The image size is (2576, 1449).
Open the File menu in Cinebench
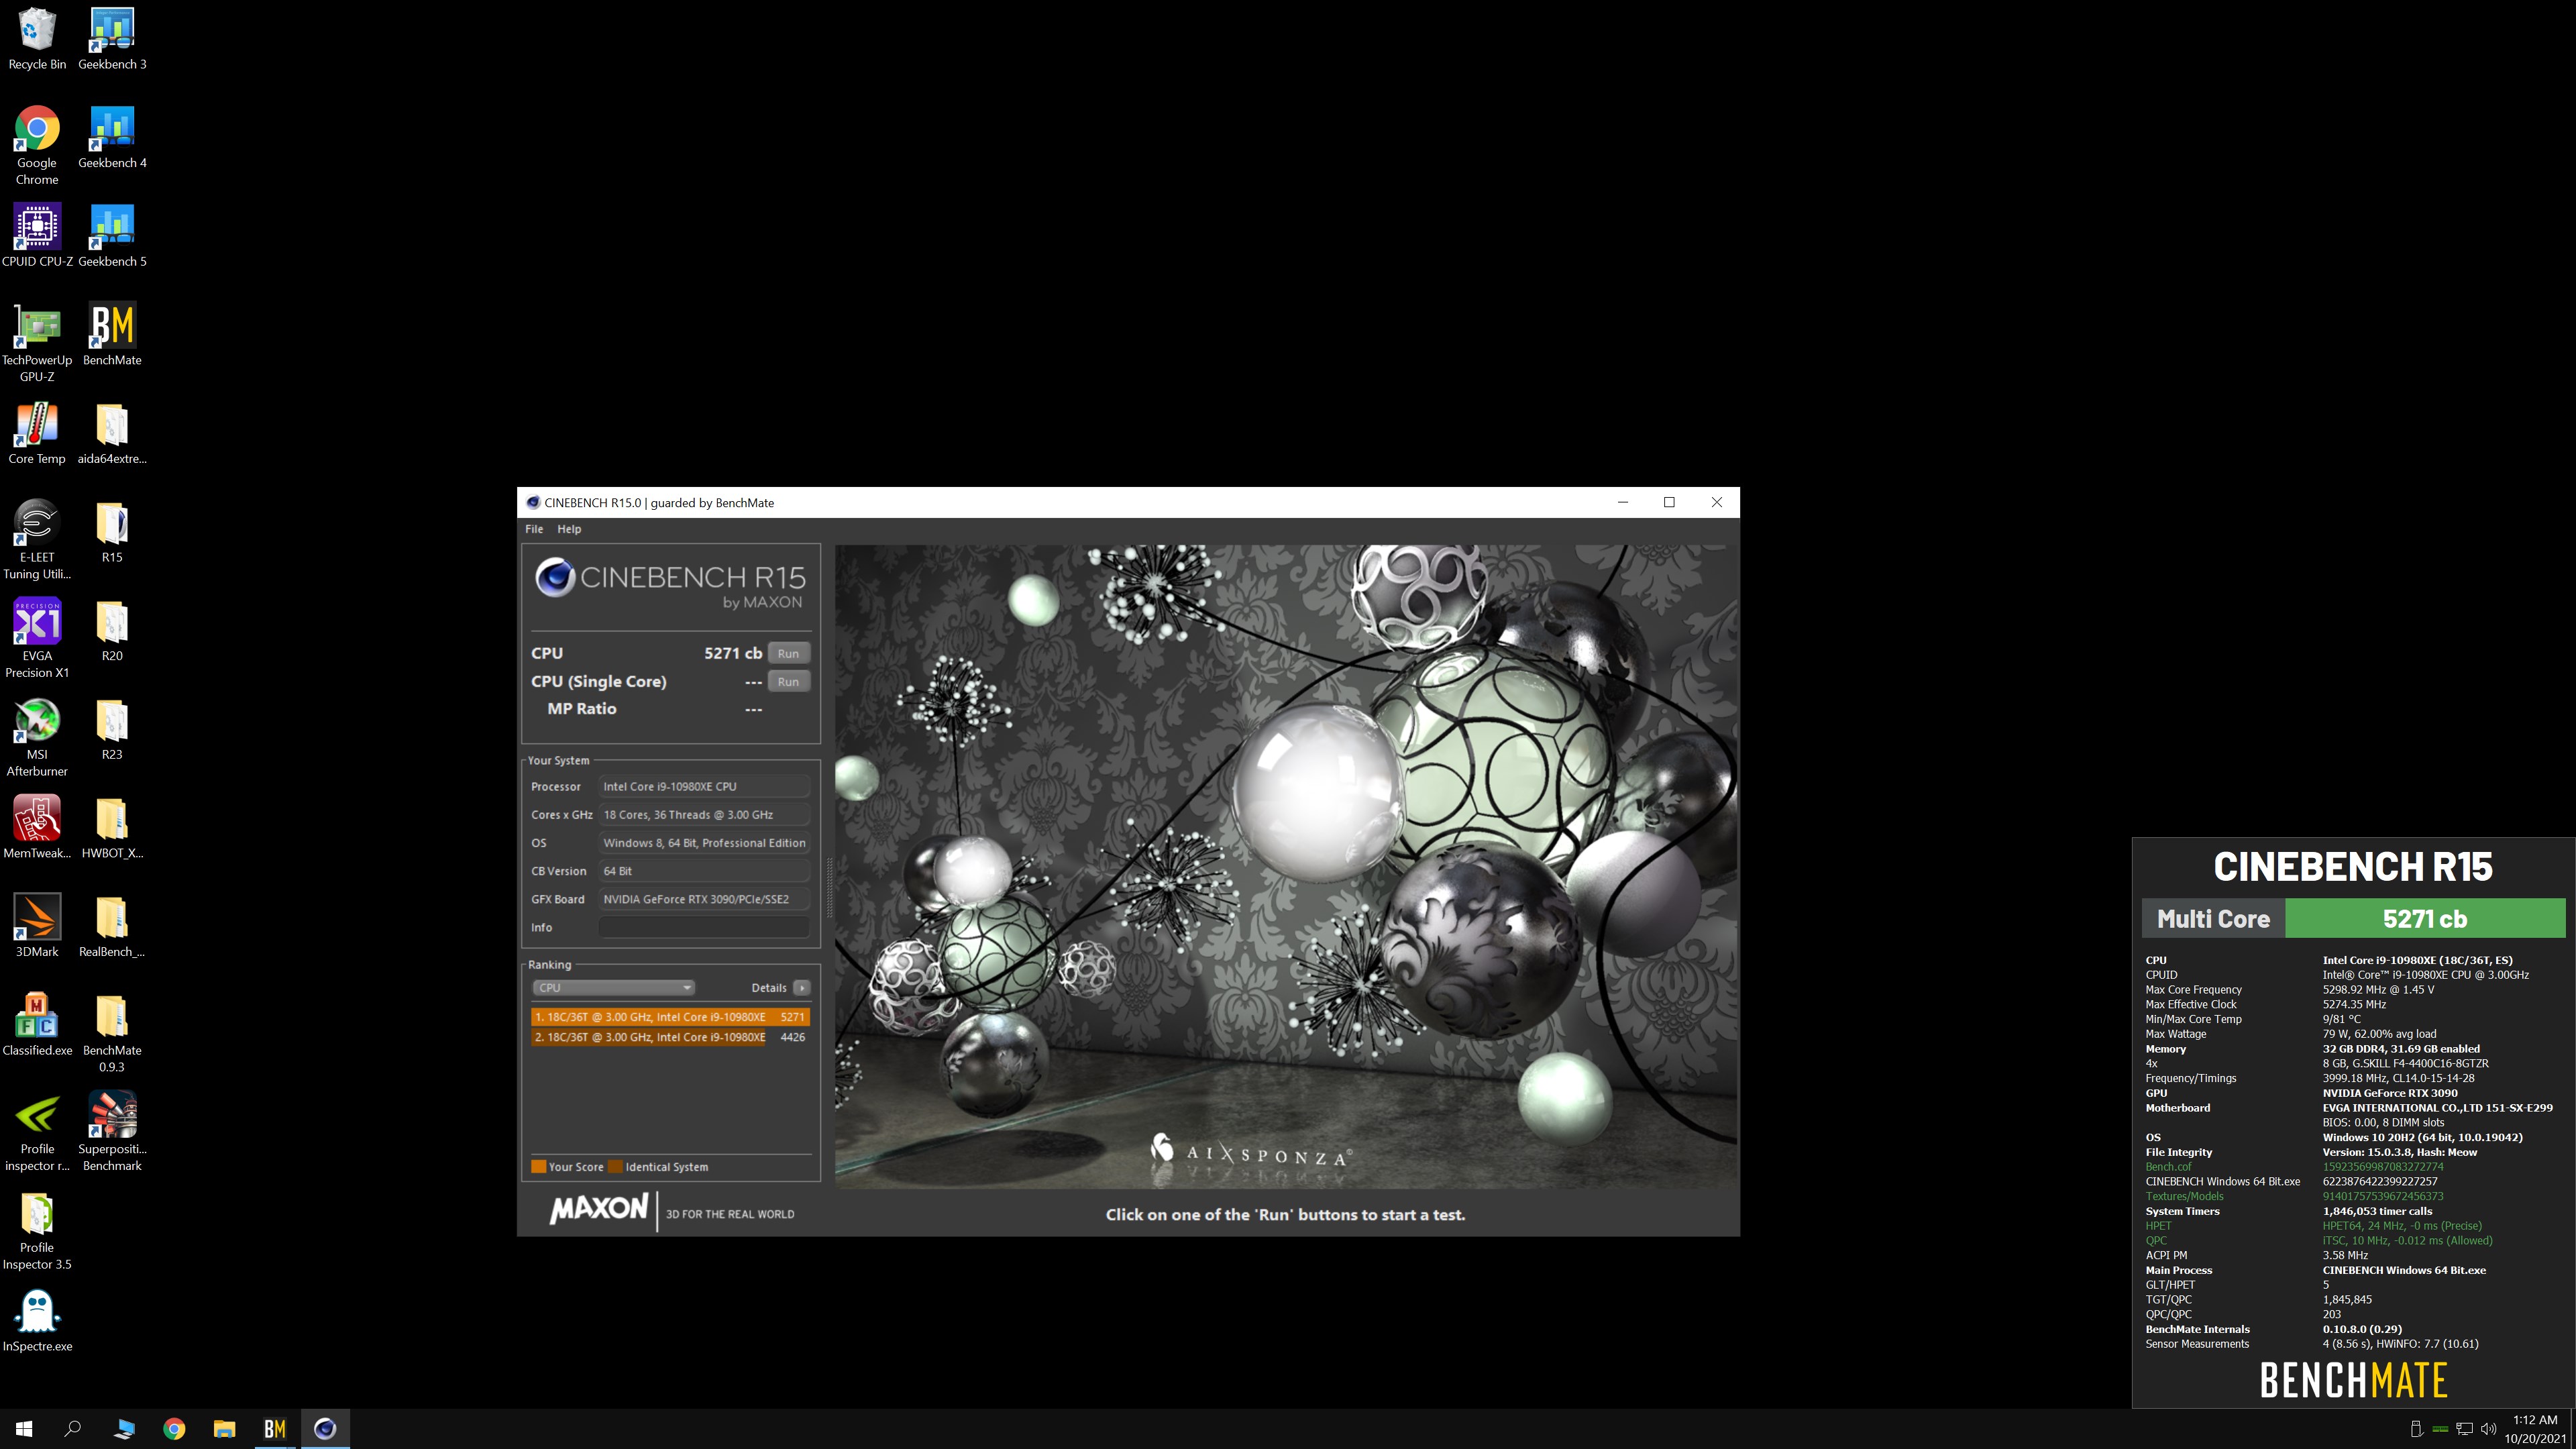[x=534, y=529]
